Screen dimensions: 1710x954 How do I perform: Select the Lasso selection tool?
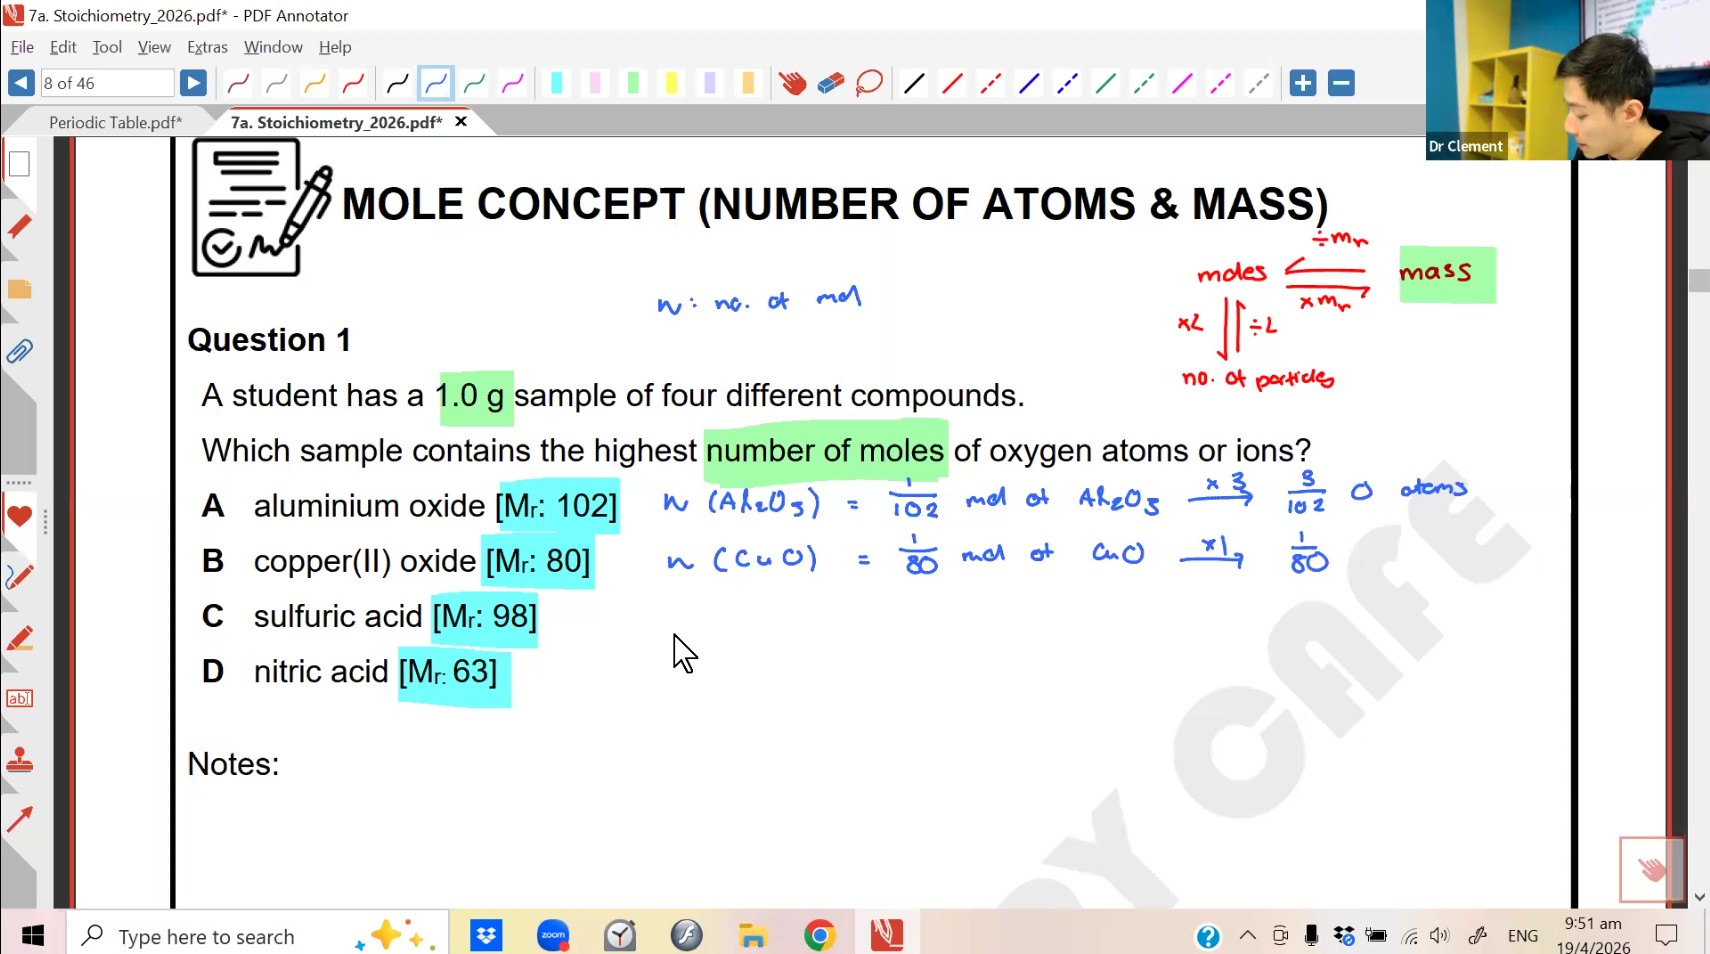pyautogui.click(x=869, y=83)
